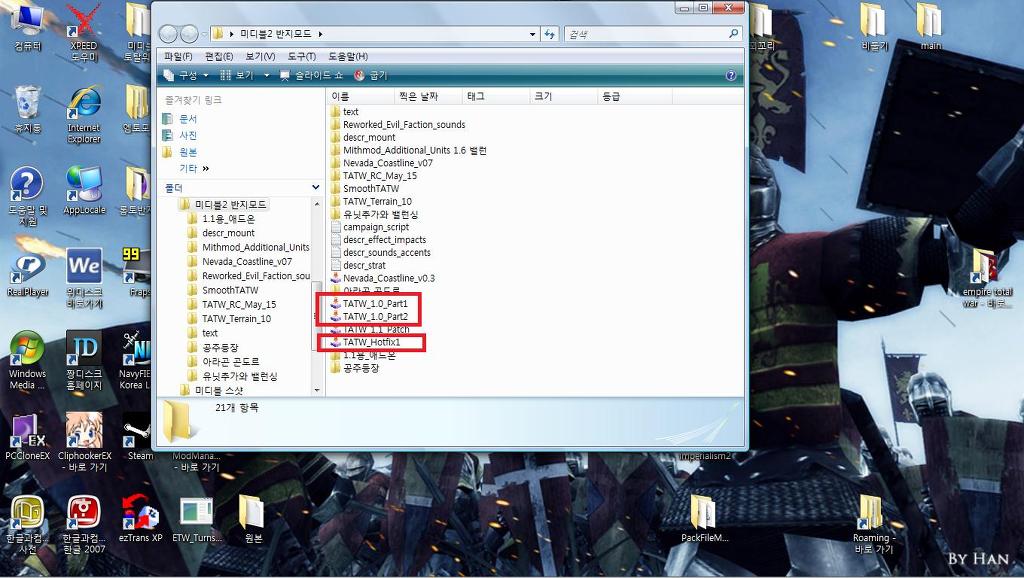Open 한글과컴퓨터 사전 desktop icon
Screen dimensions: 1024x578
click(27, 524)
